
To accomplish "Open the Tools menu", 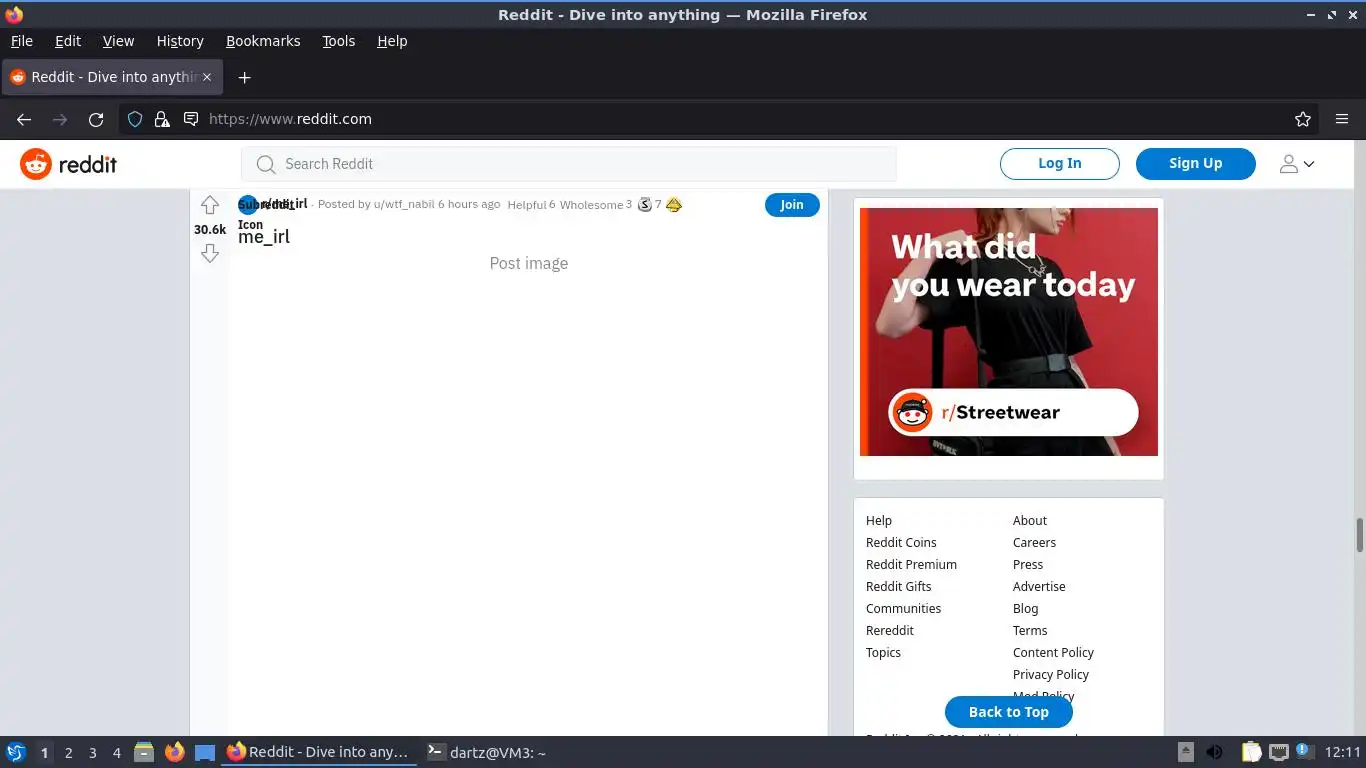I will pos(339,41).
